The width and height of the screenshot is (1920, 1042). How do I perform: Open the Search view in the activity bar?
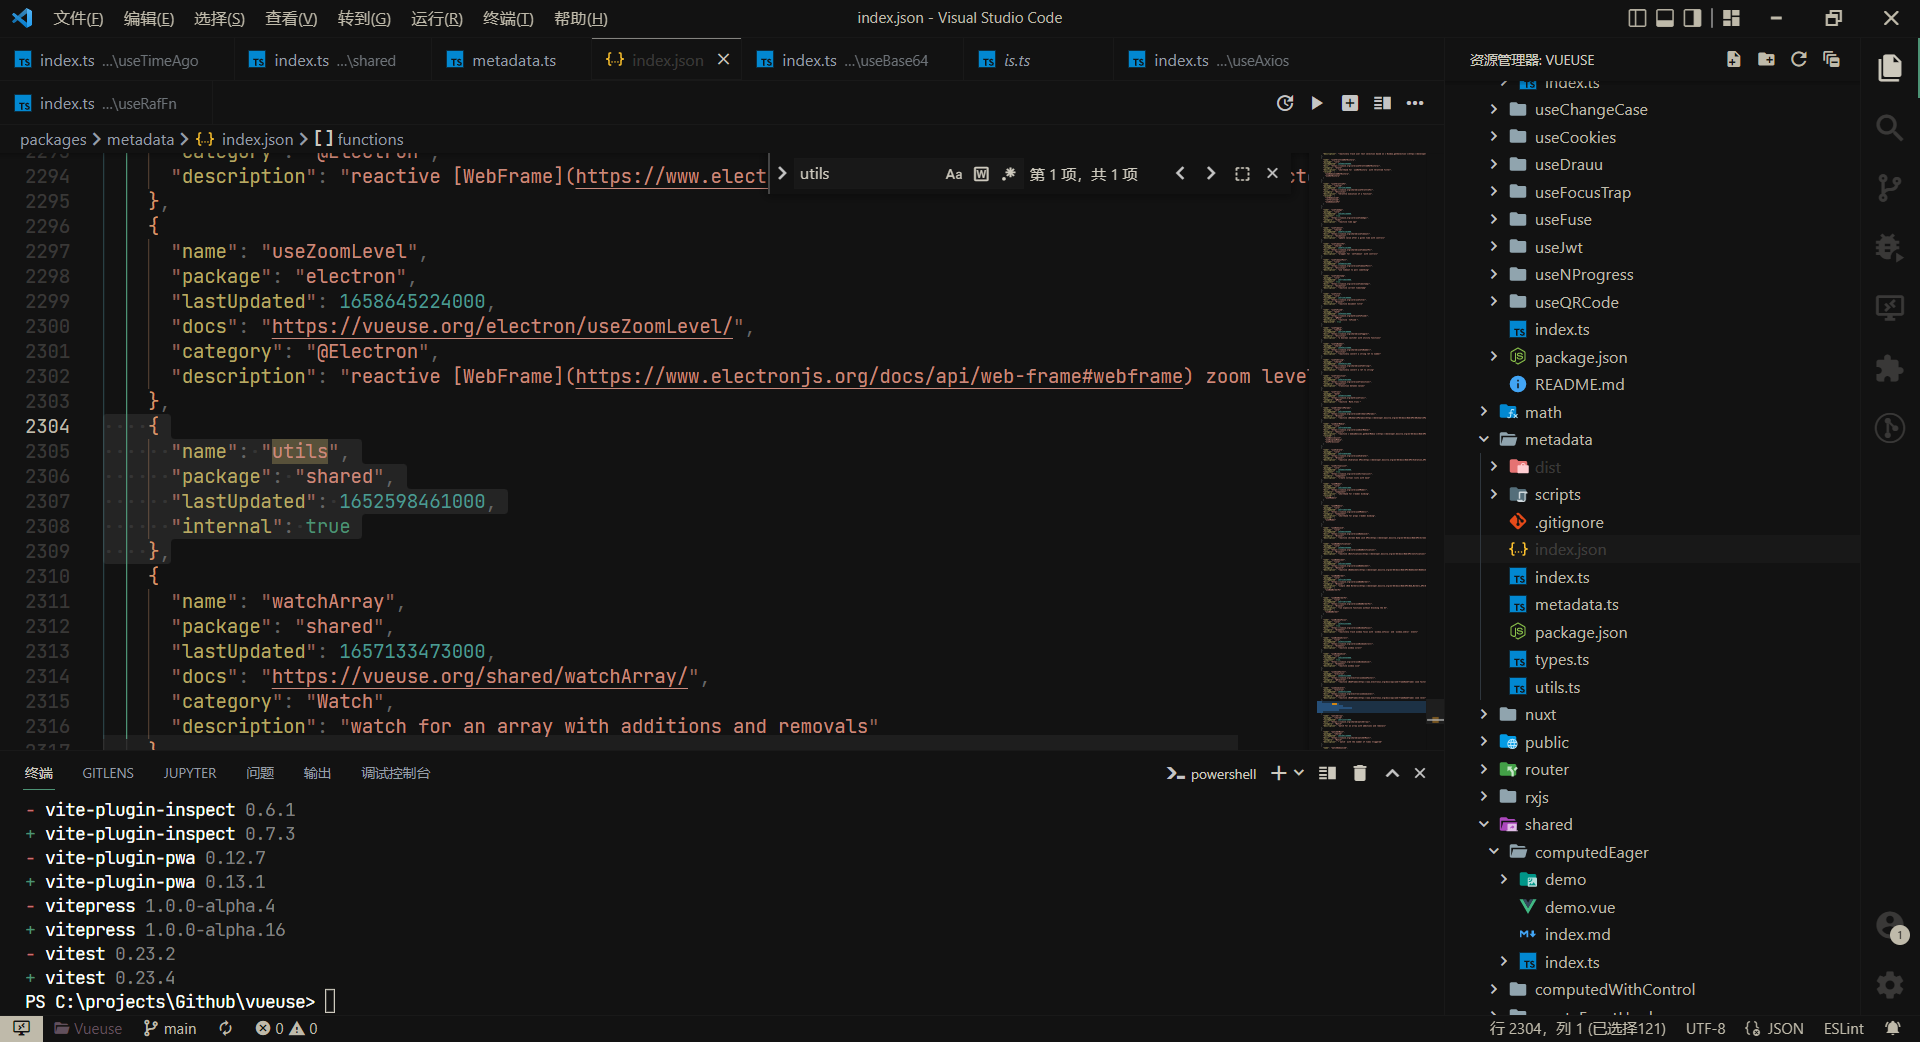tap(1890, 128)
